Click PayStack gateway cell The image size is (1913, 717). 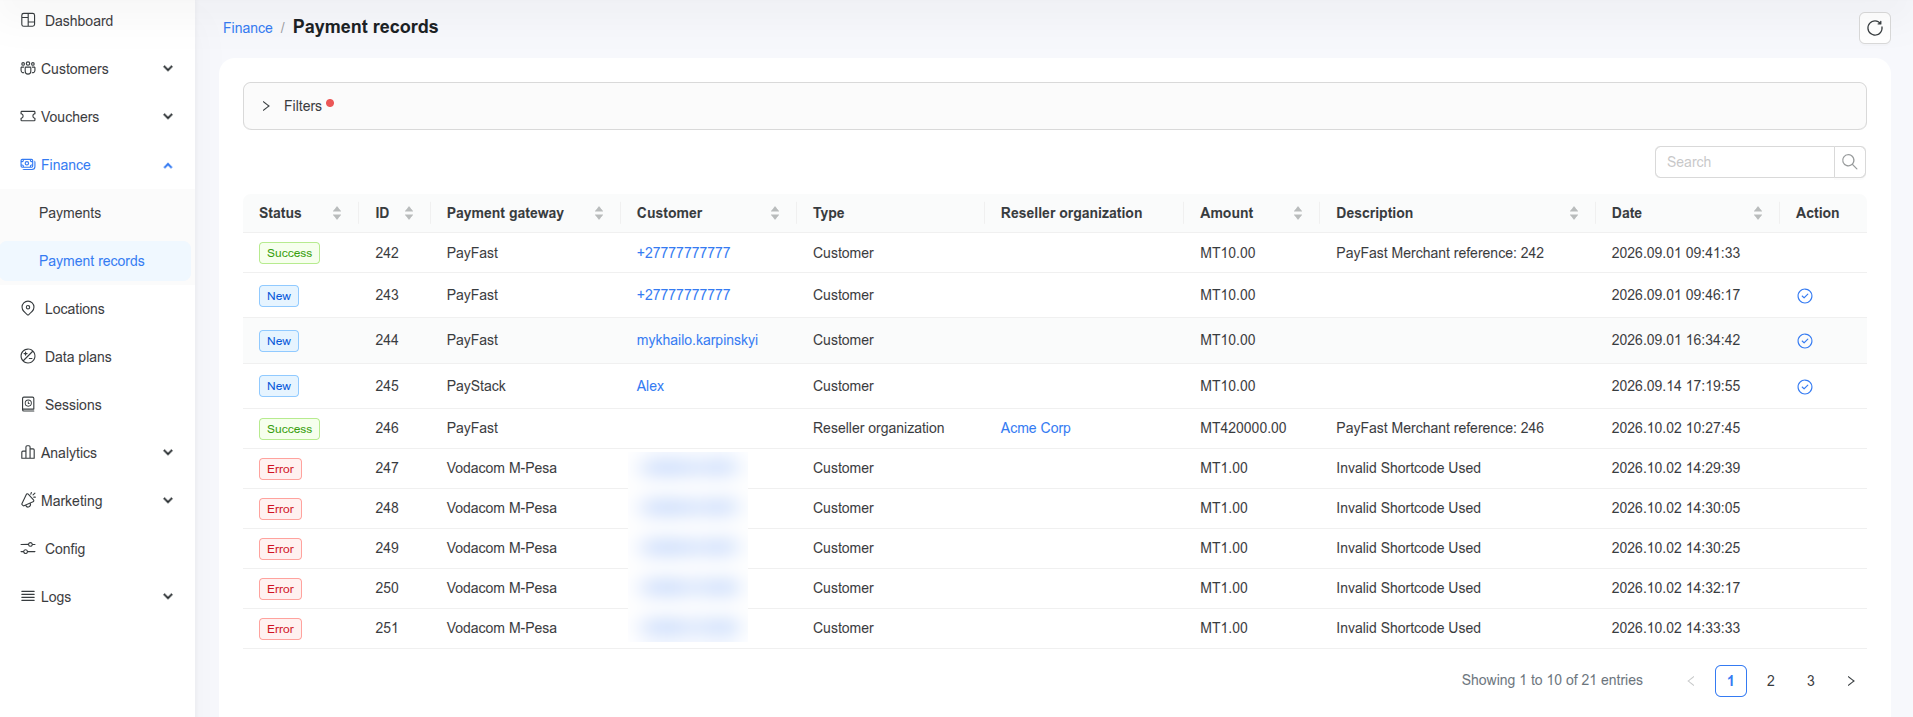coord(476,386)
